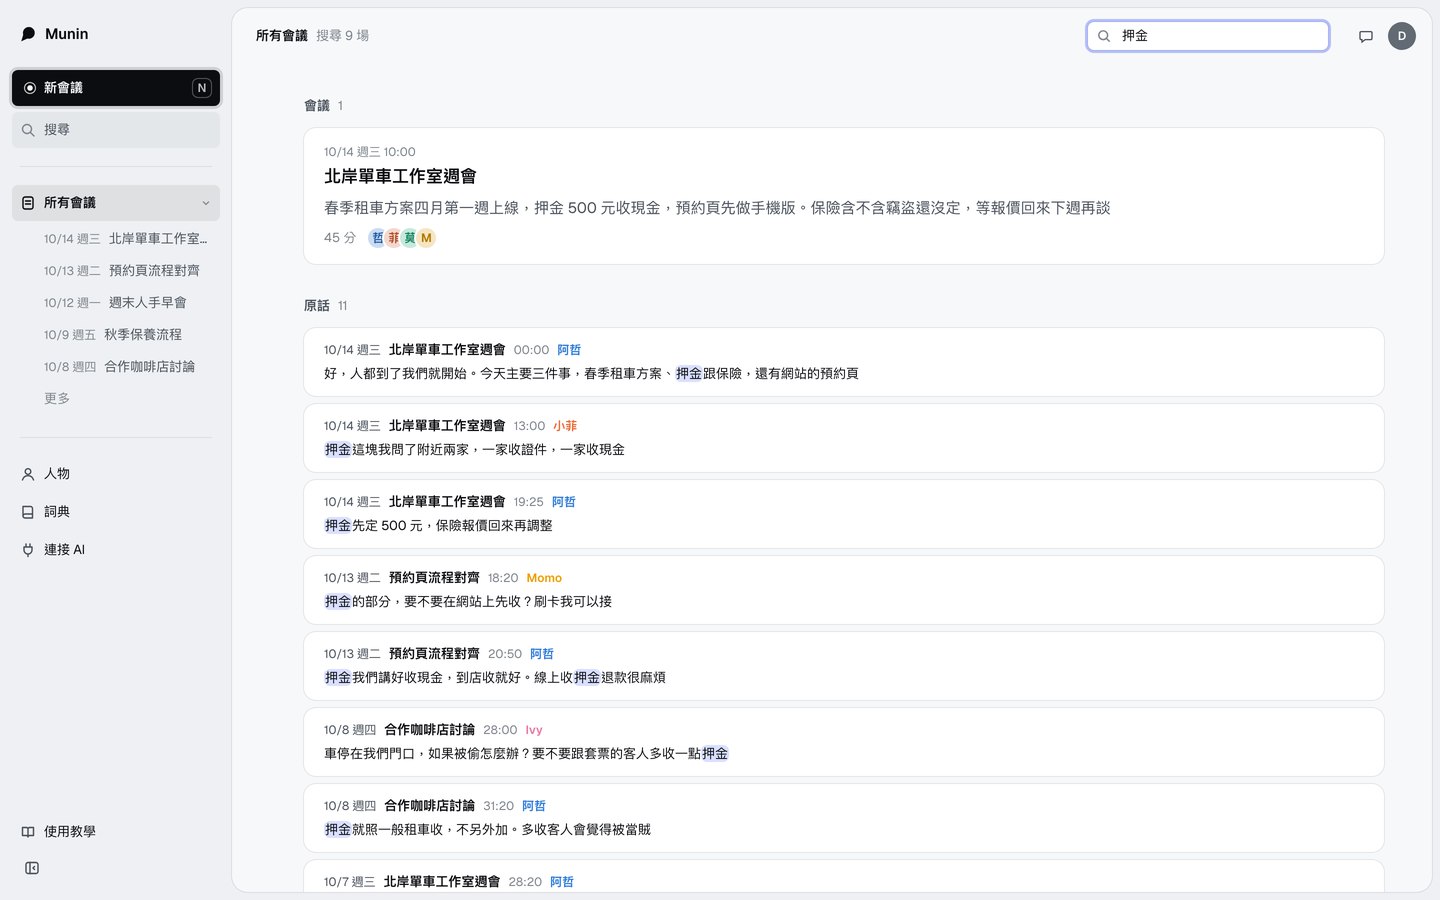Start a 新會議 recording
This screenshot has height=900, width=1440.
tap(116, 88)
